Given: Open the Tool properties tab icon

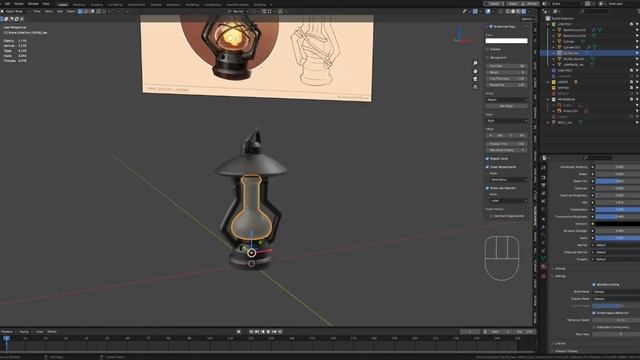Looking at the screenshot, I should [x=543, y=167].
